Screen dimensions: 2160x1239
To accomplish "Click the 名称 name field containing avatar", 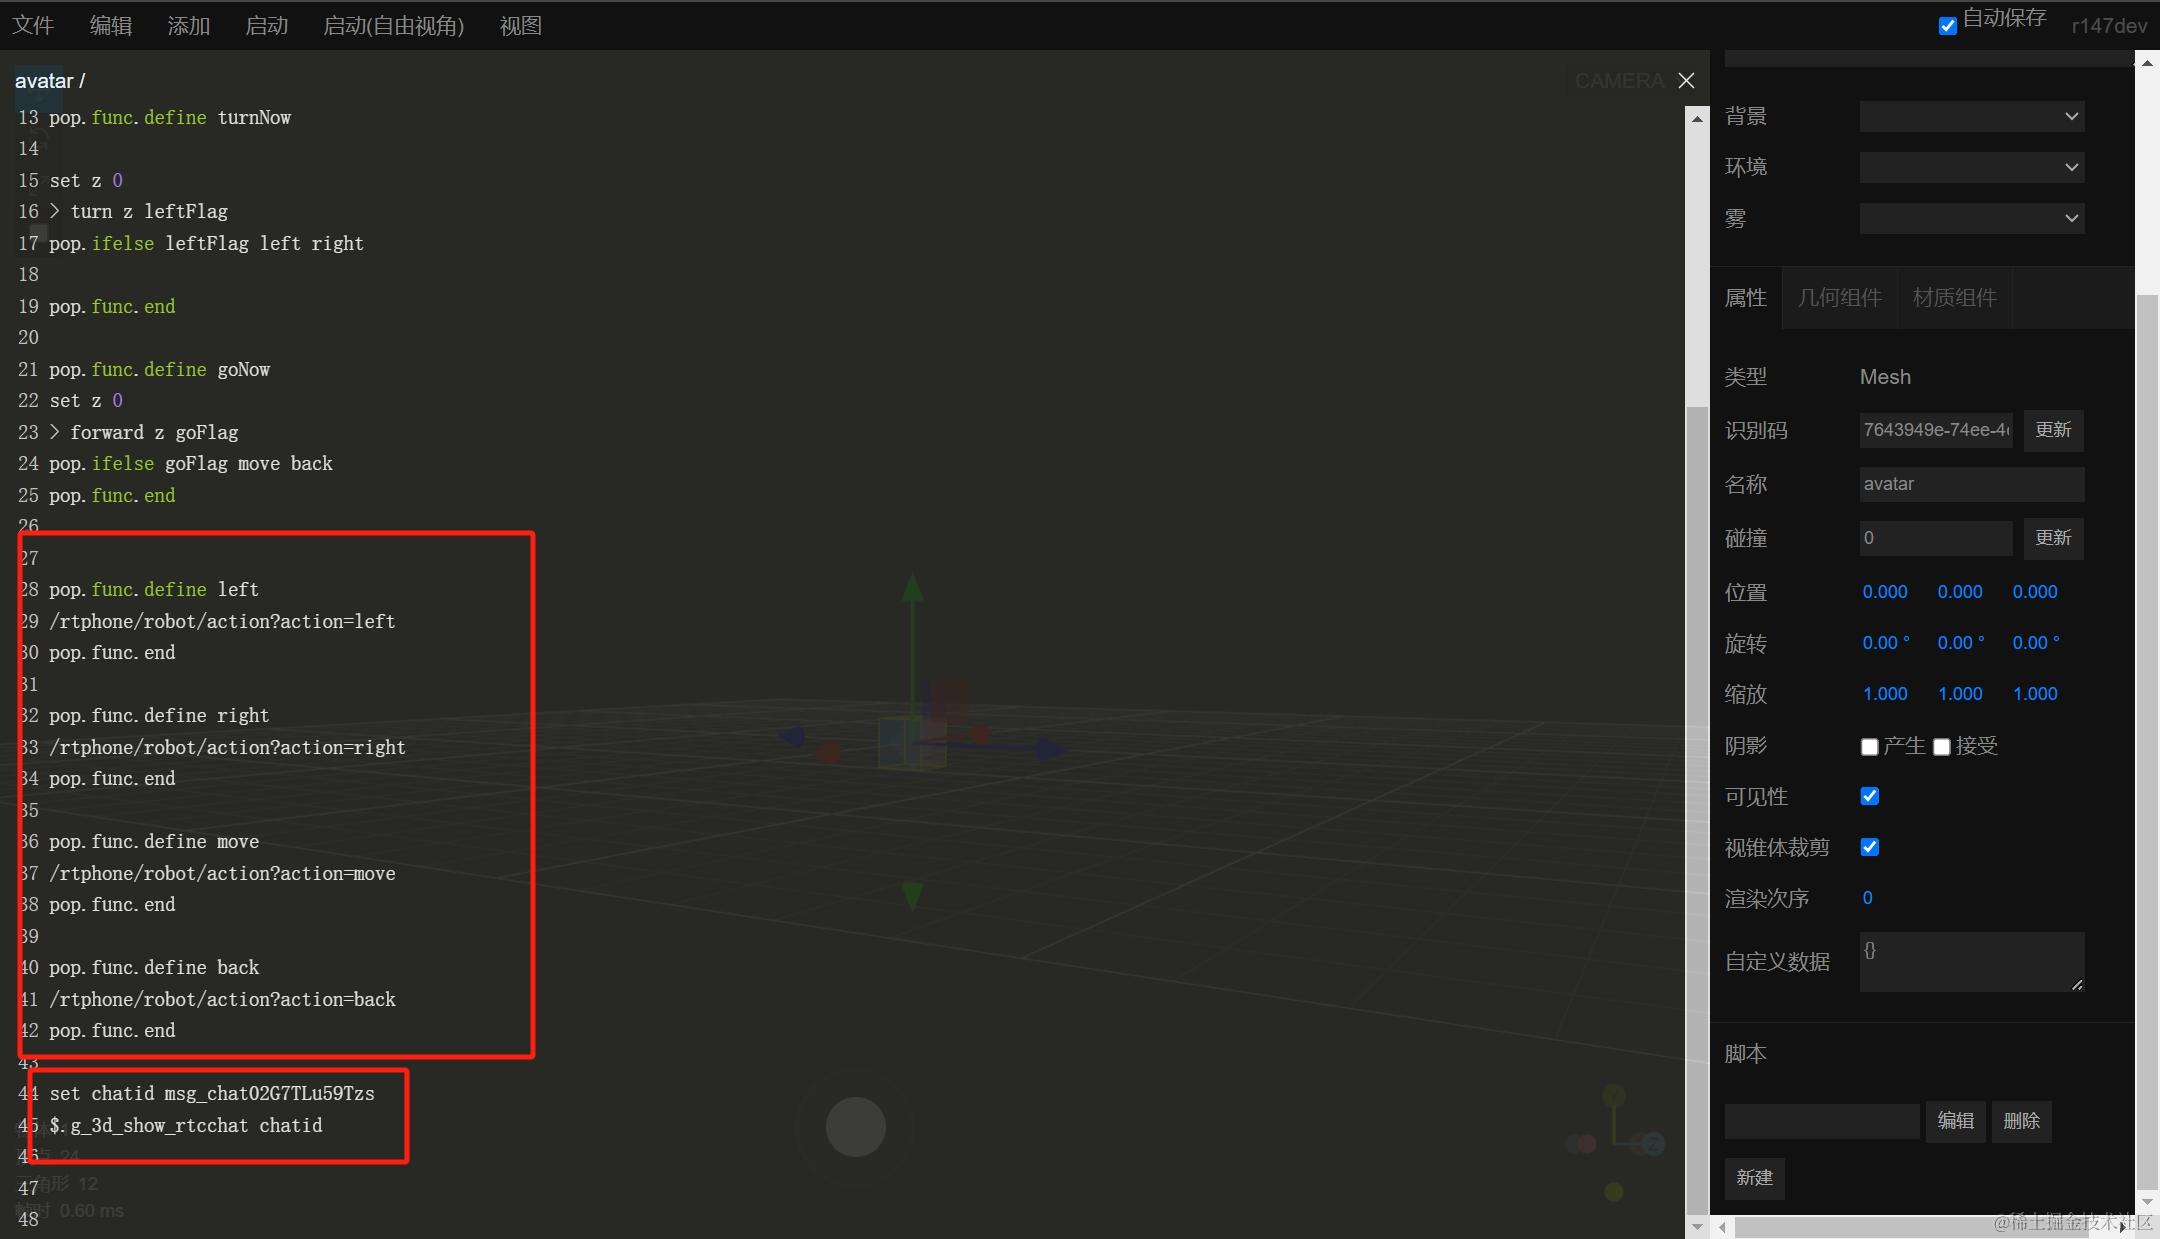I will coord(1971,484).
